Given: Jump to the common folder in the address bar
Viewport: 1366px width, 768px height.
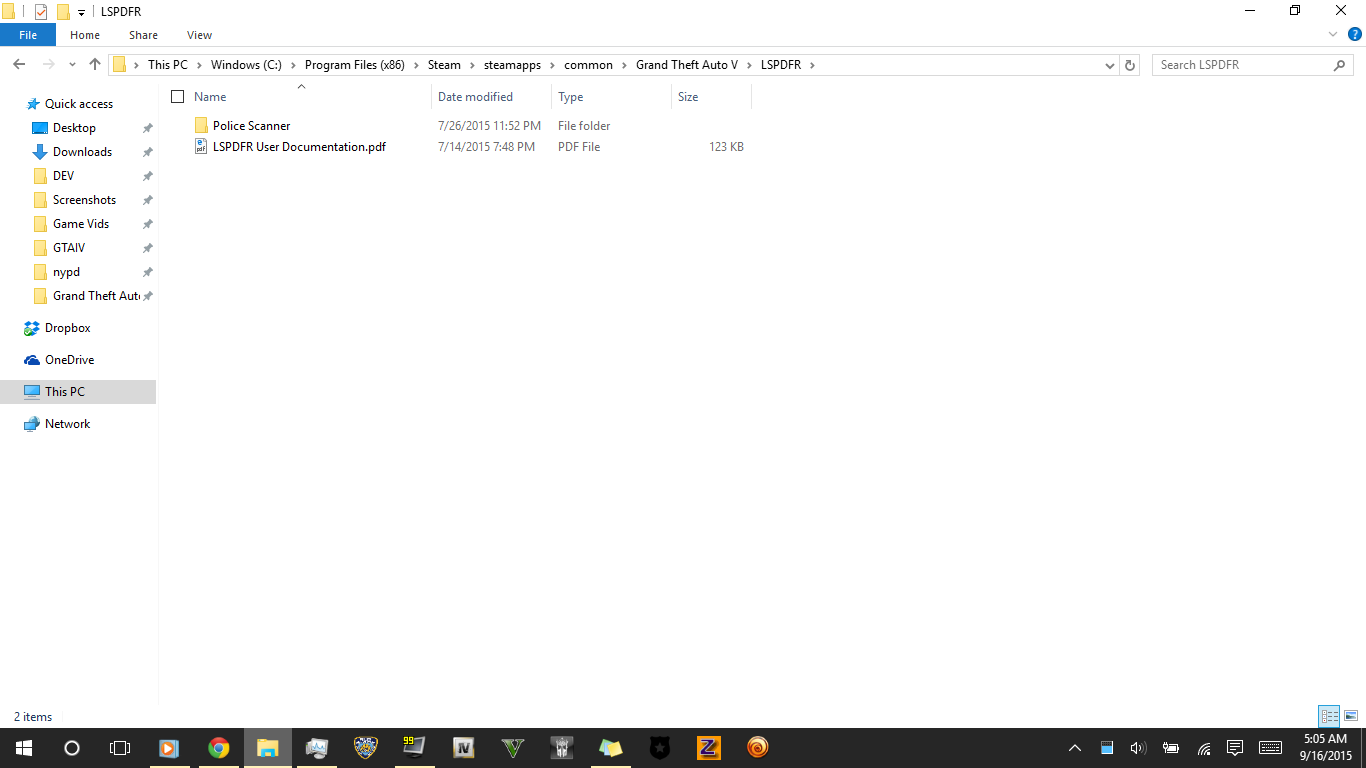Looking at the screenshot, I should point(588,65).
